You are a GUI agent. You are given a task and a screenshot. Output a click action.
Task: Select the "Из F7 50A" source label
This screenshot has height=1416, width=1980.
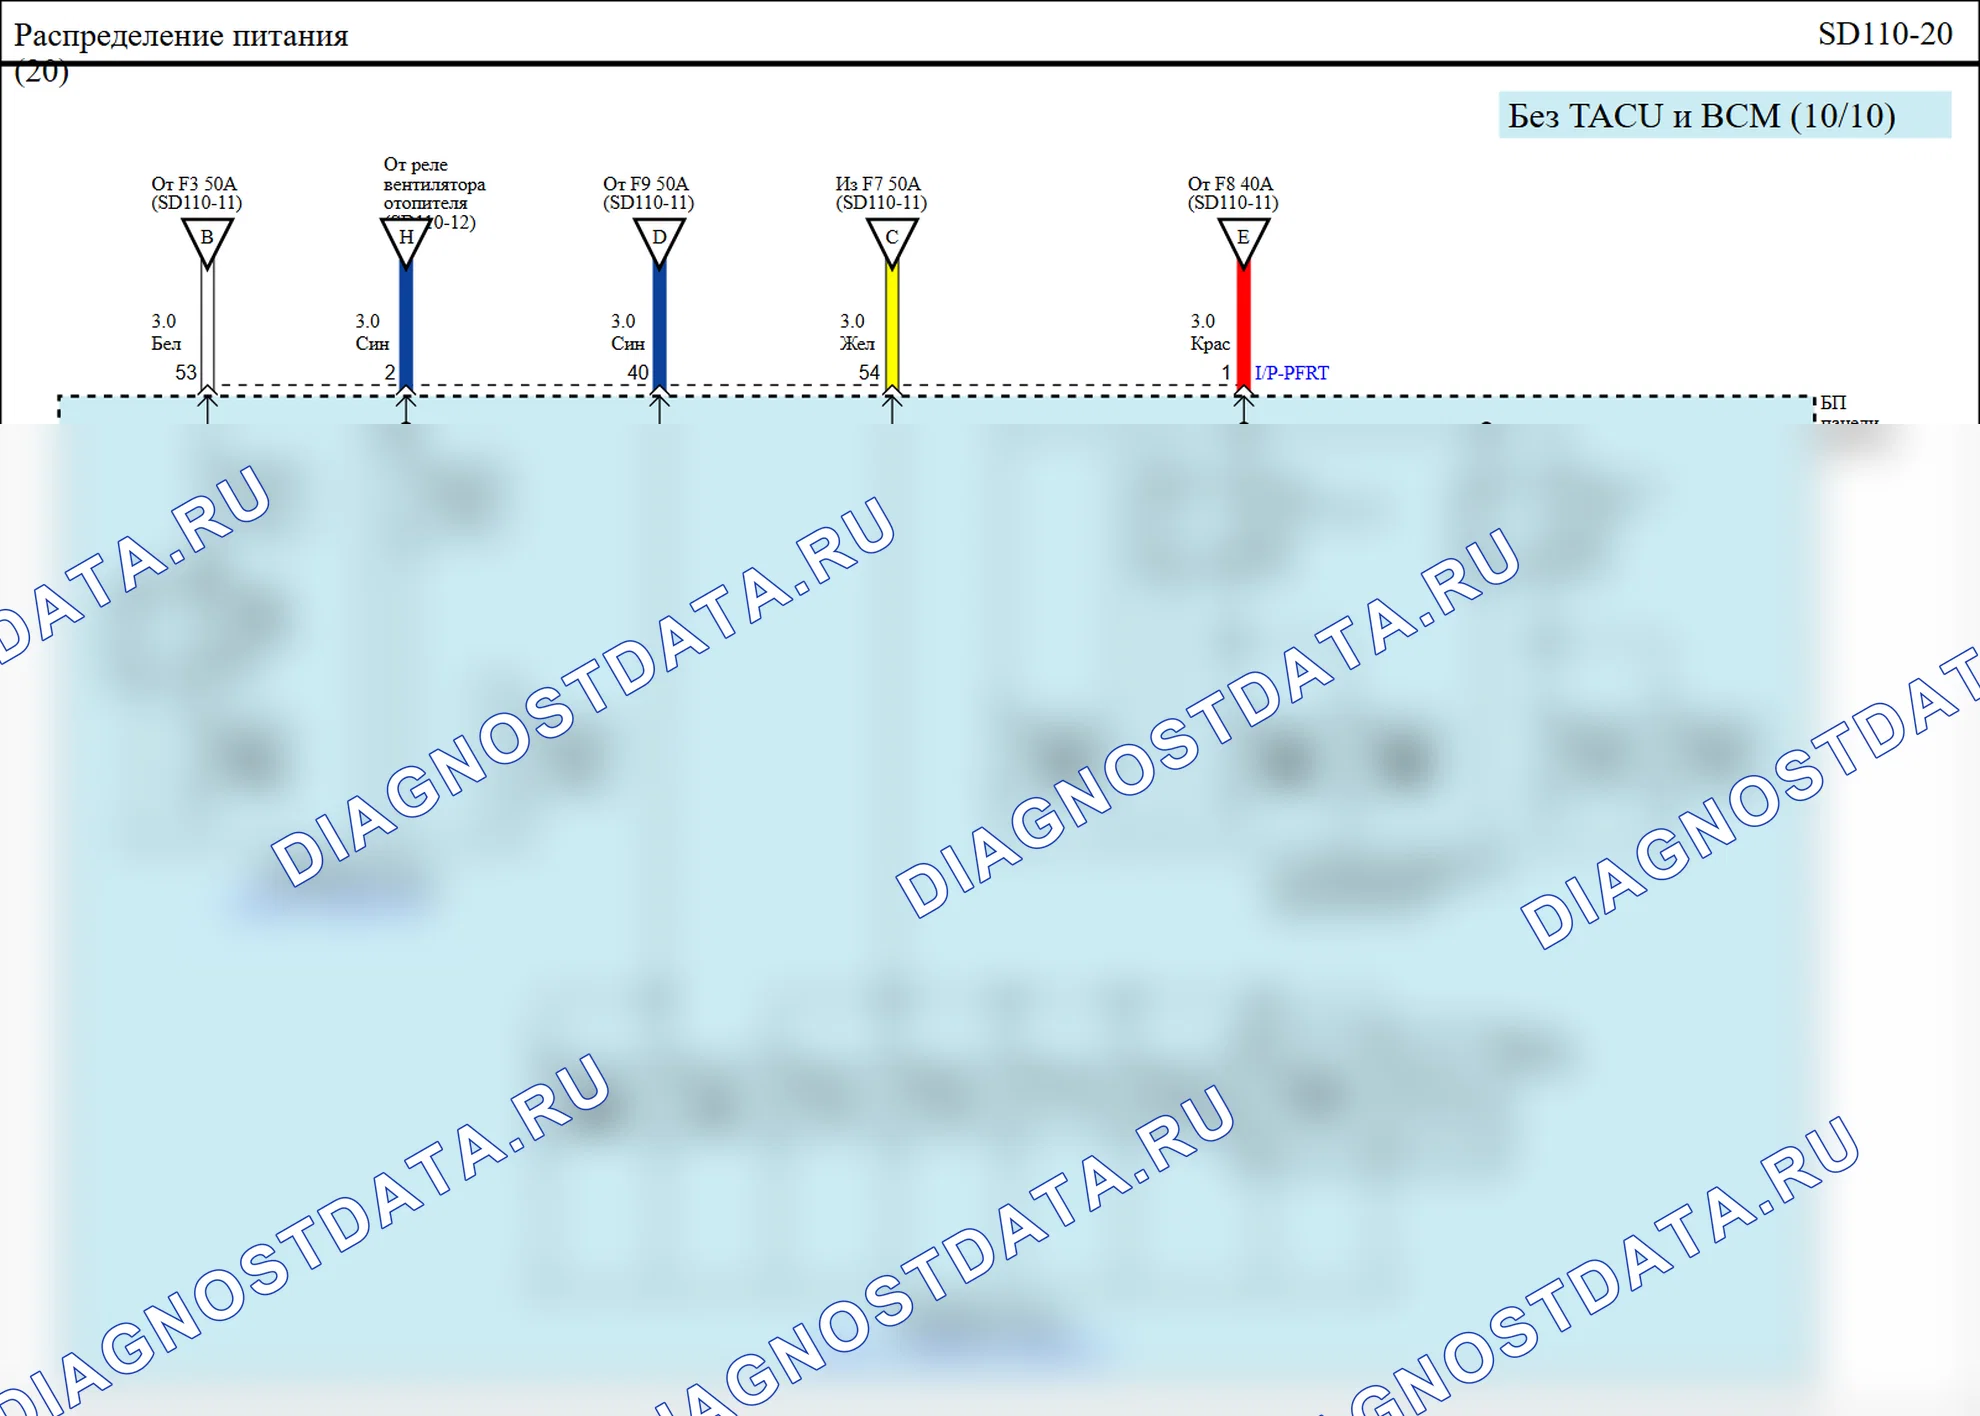878,184
